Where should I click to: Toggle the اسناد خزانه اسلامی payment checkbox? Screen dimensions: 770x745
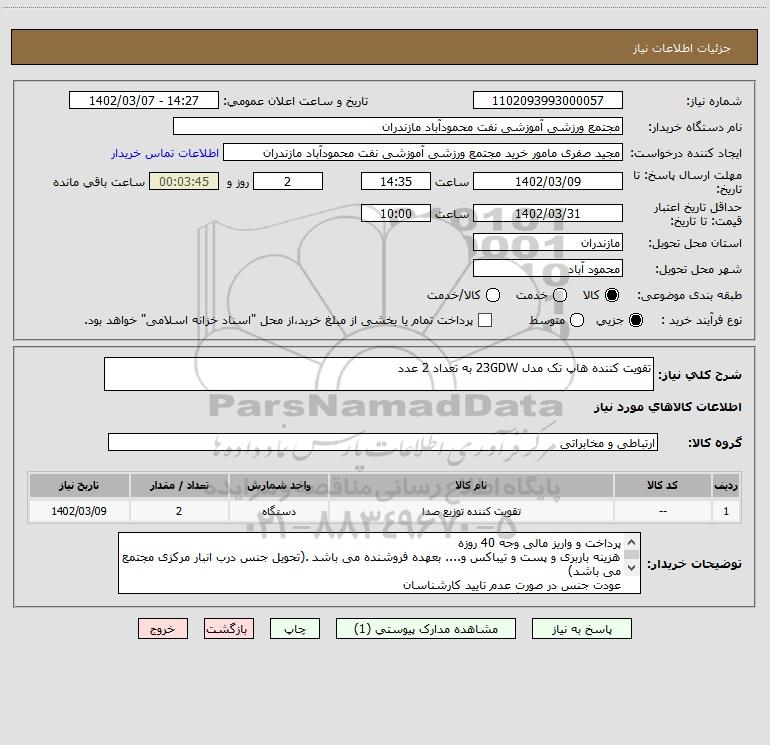pos(485,320)
